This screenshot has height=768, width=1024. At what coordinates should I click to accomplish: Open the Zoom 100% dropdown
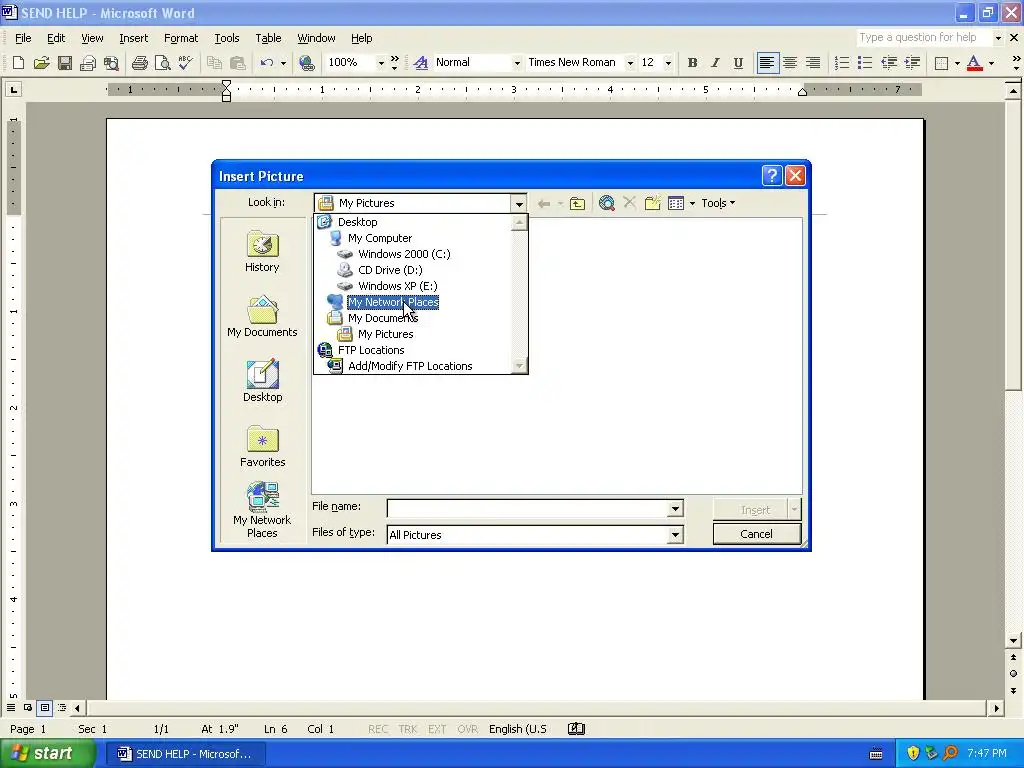pos(381,63)
